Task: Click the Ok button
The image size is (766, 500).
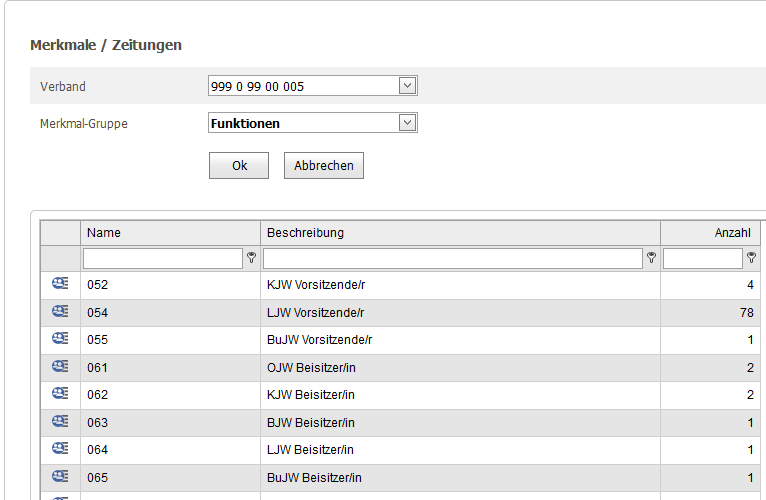Action: [x=239, y=165]
